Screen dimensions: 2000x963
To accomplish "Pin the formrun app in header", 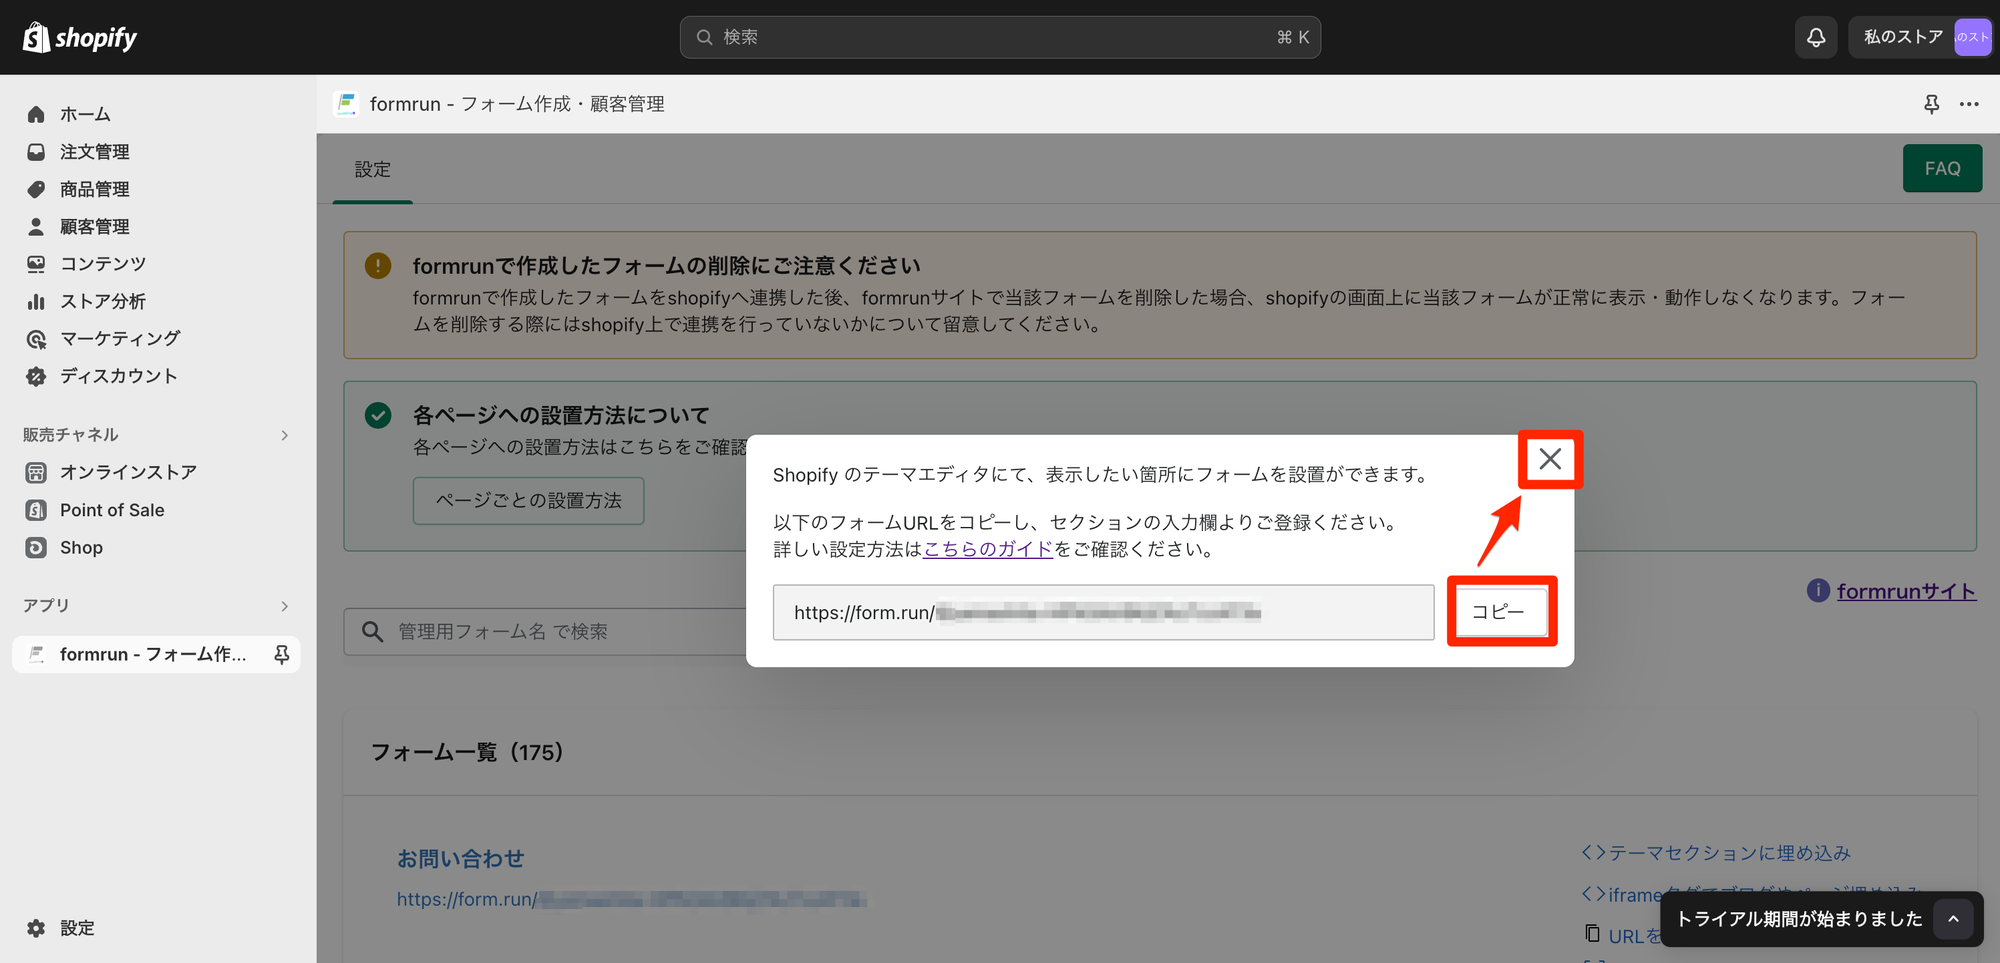I will click(x=1932, y=104).
